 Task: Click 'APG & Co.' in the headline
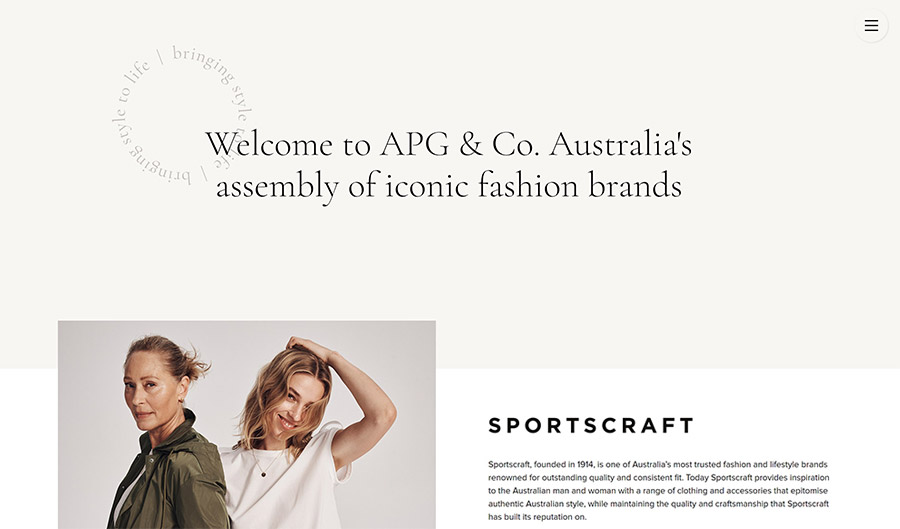click(460, 143)
